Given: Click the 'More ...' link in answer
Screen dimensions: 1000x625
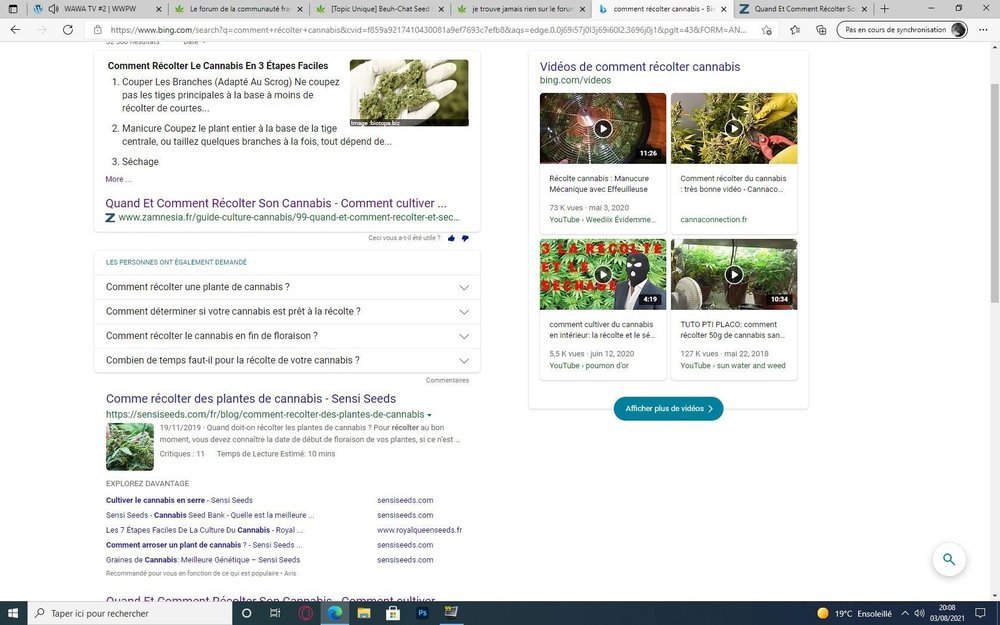Looking at the screenshot, I should (118, 179).
